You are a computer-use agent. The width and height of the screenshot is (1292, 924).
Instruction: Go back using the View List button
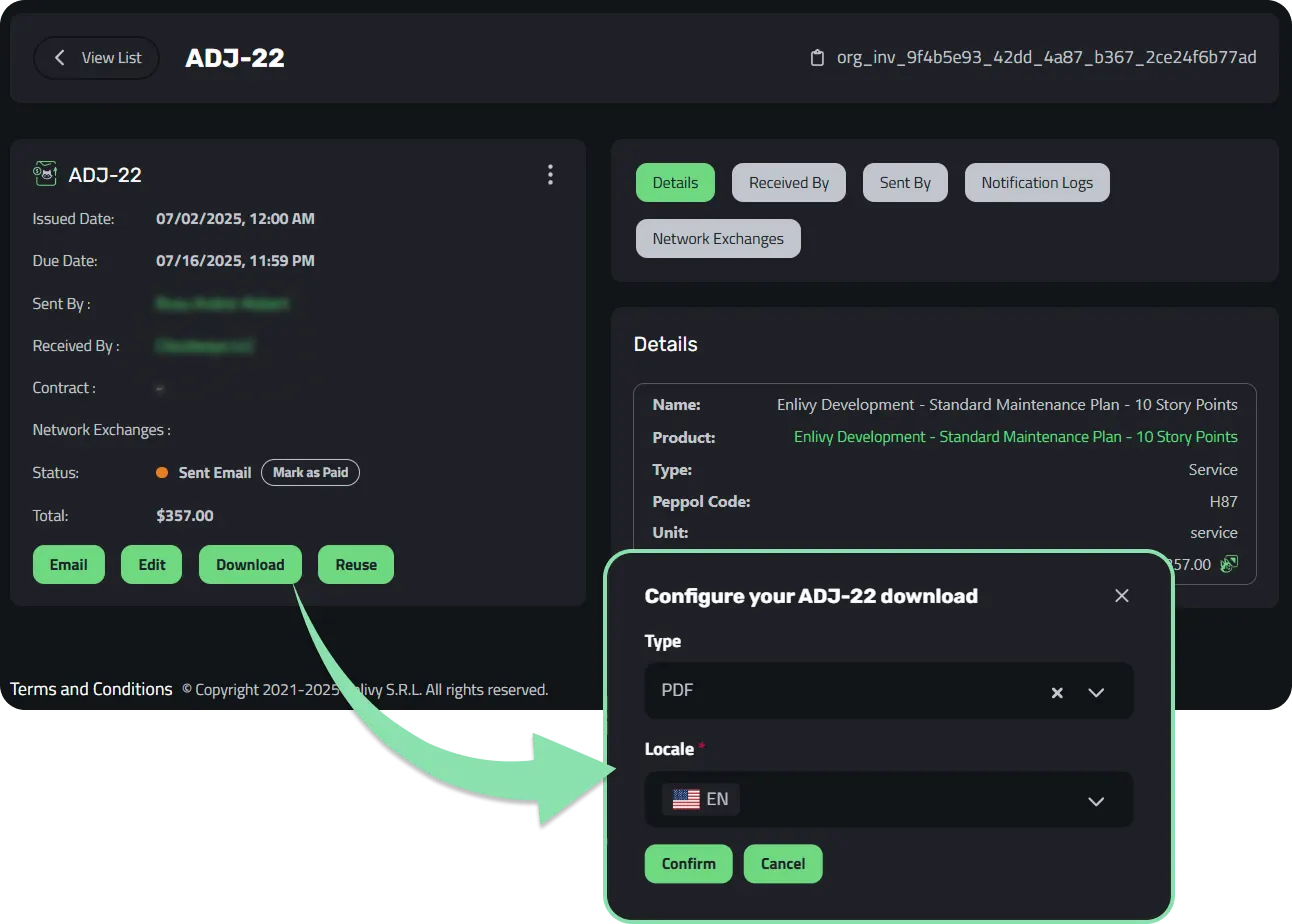(x=96, y=58)
